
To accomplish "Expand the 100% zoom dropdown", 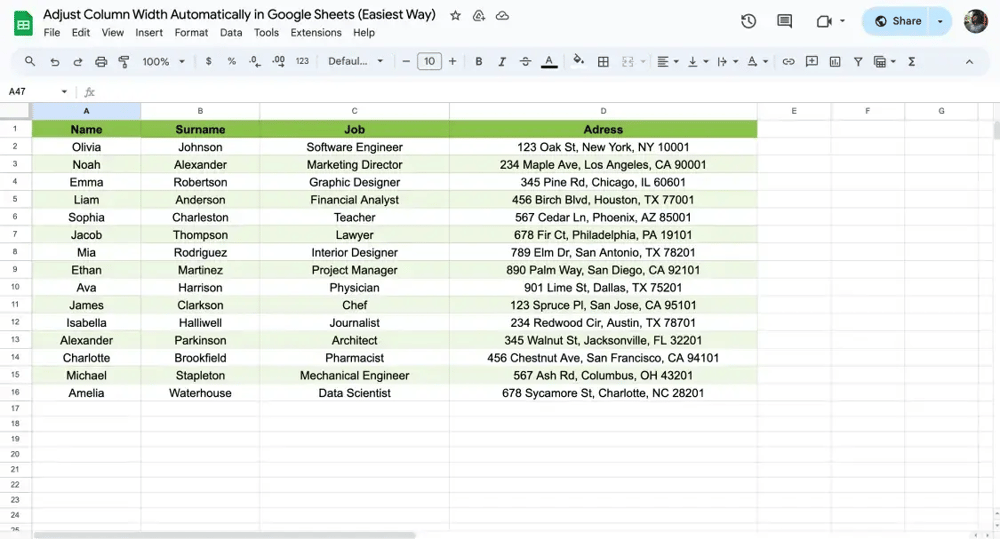I will point(164,62).
